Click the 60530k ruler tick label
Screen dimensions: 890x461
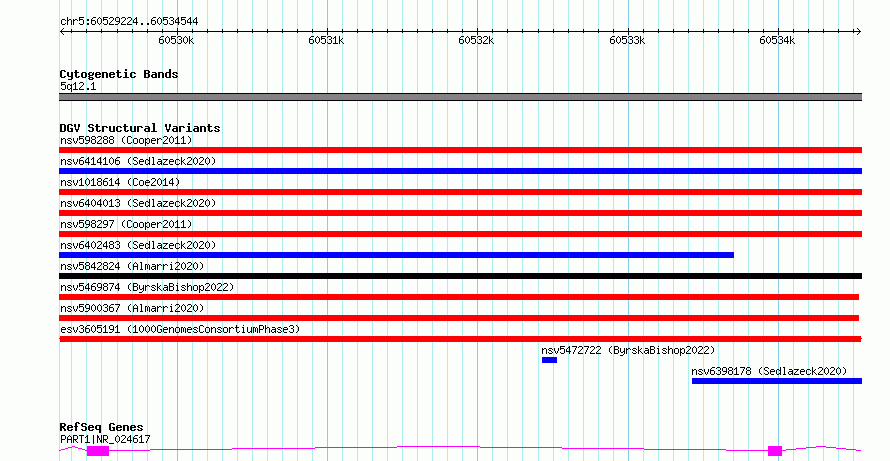click(x=176, y=40)
